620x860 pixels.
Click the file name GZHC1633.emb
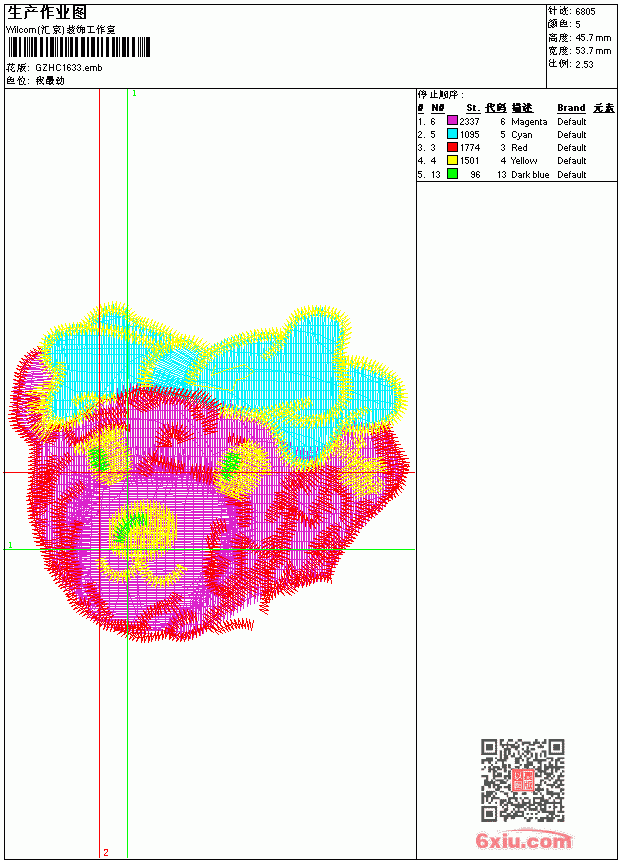pos(69,68)
